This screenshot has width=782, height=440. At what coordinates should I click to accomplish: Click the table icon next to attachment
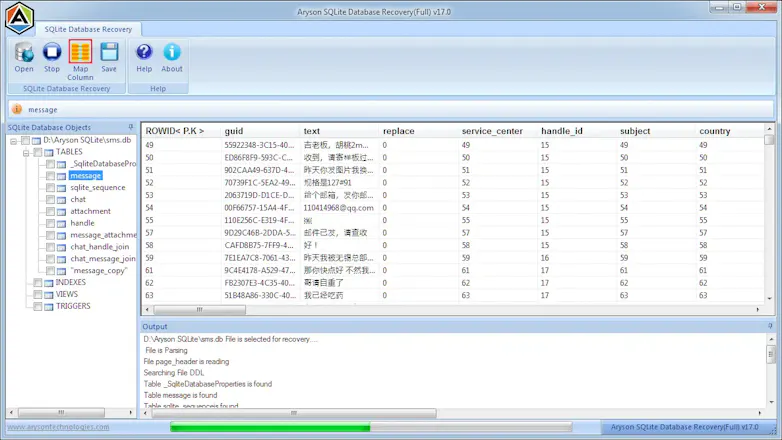tap(61, 212)
